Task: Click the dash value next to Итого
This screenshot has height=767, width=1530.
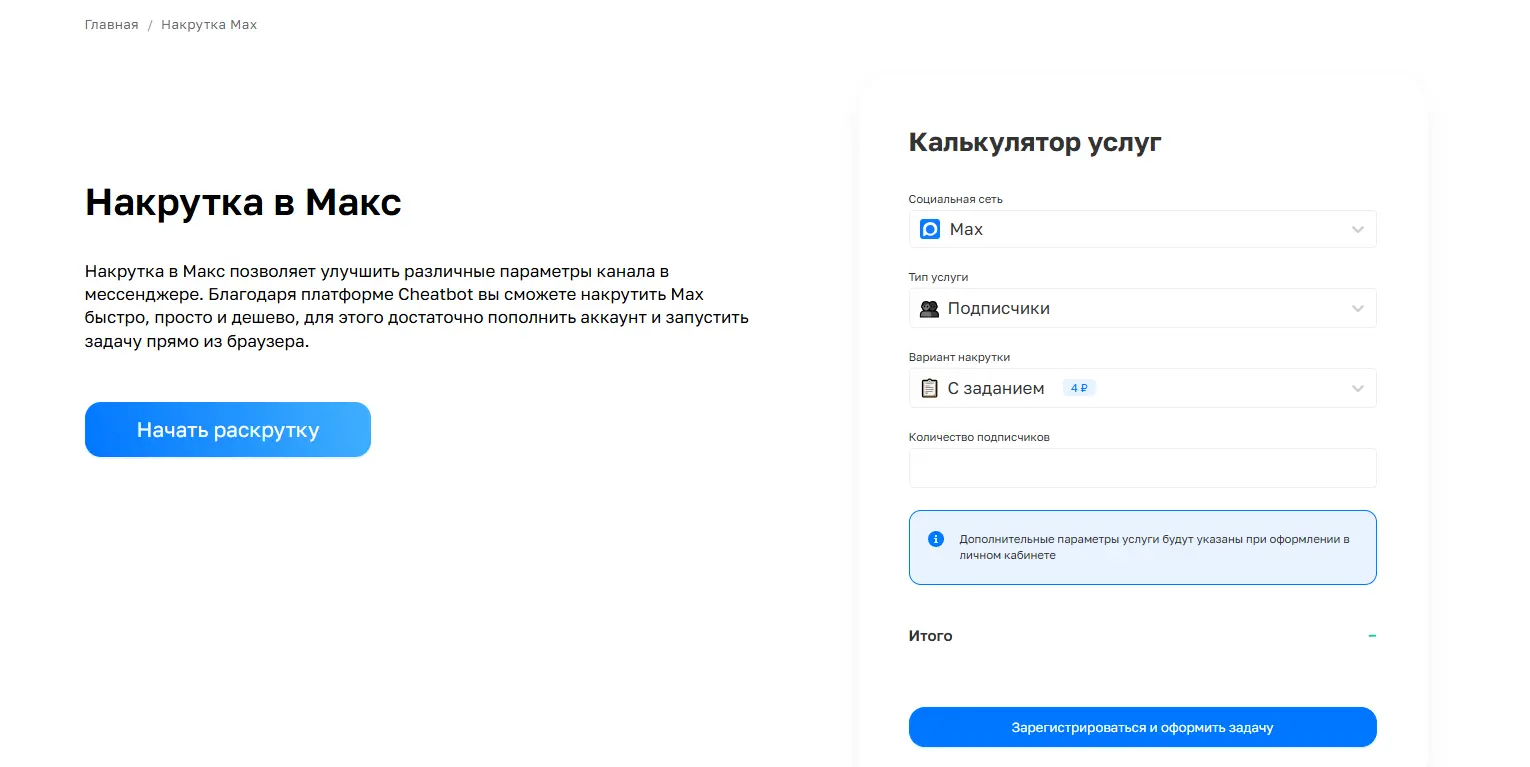Action: (x=1371, y=636)
